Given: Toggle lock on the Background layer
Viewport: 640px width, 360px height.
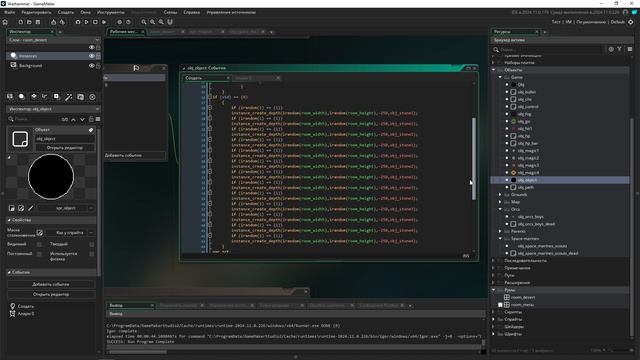Looking at the screenshot, I should point(98,65).
